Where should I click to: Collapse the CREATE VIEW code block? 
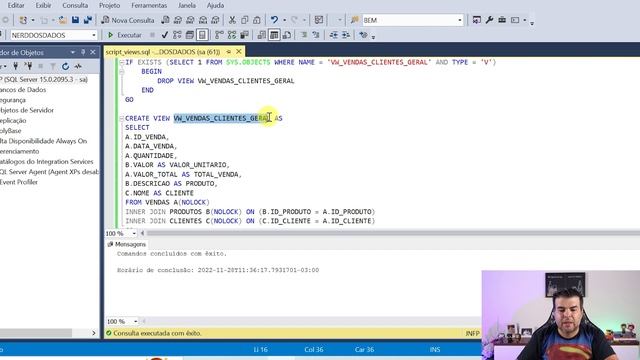coord(122,118)
